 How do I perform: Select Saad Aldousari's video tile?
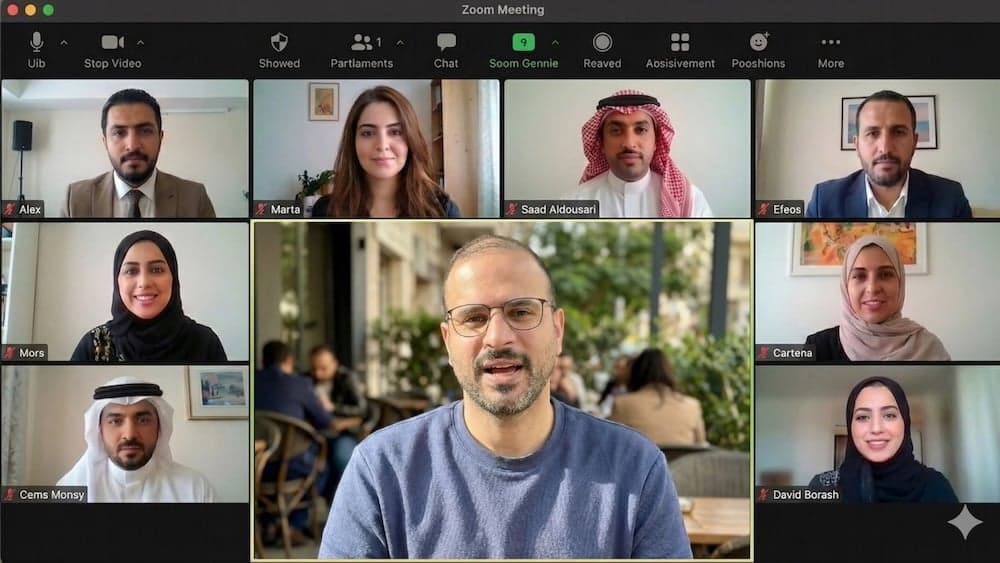(x=628, y=149)
